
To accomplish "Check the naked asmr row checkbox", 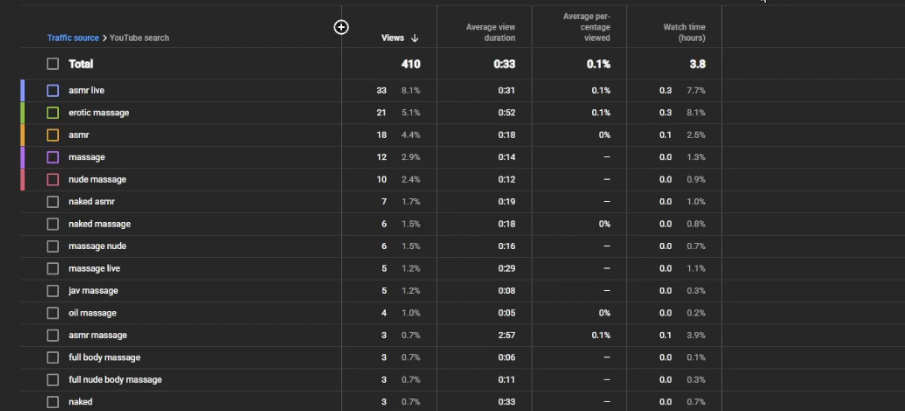I will 53,201.
